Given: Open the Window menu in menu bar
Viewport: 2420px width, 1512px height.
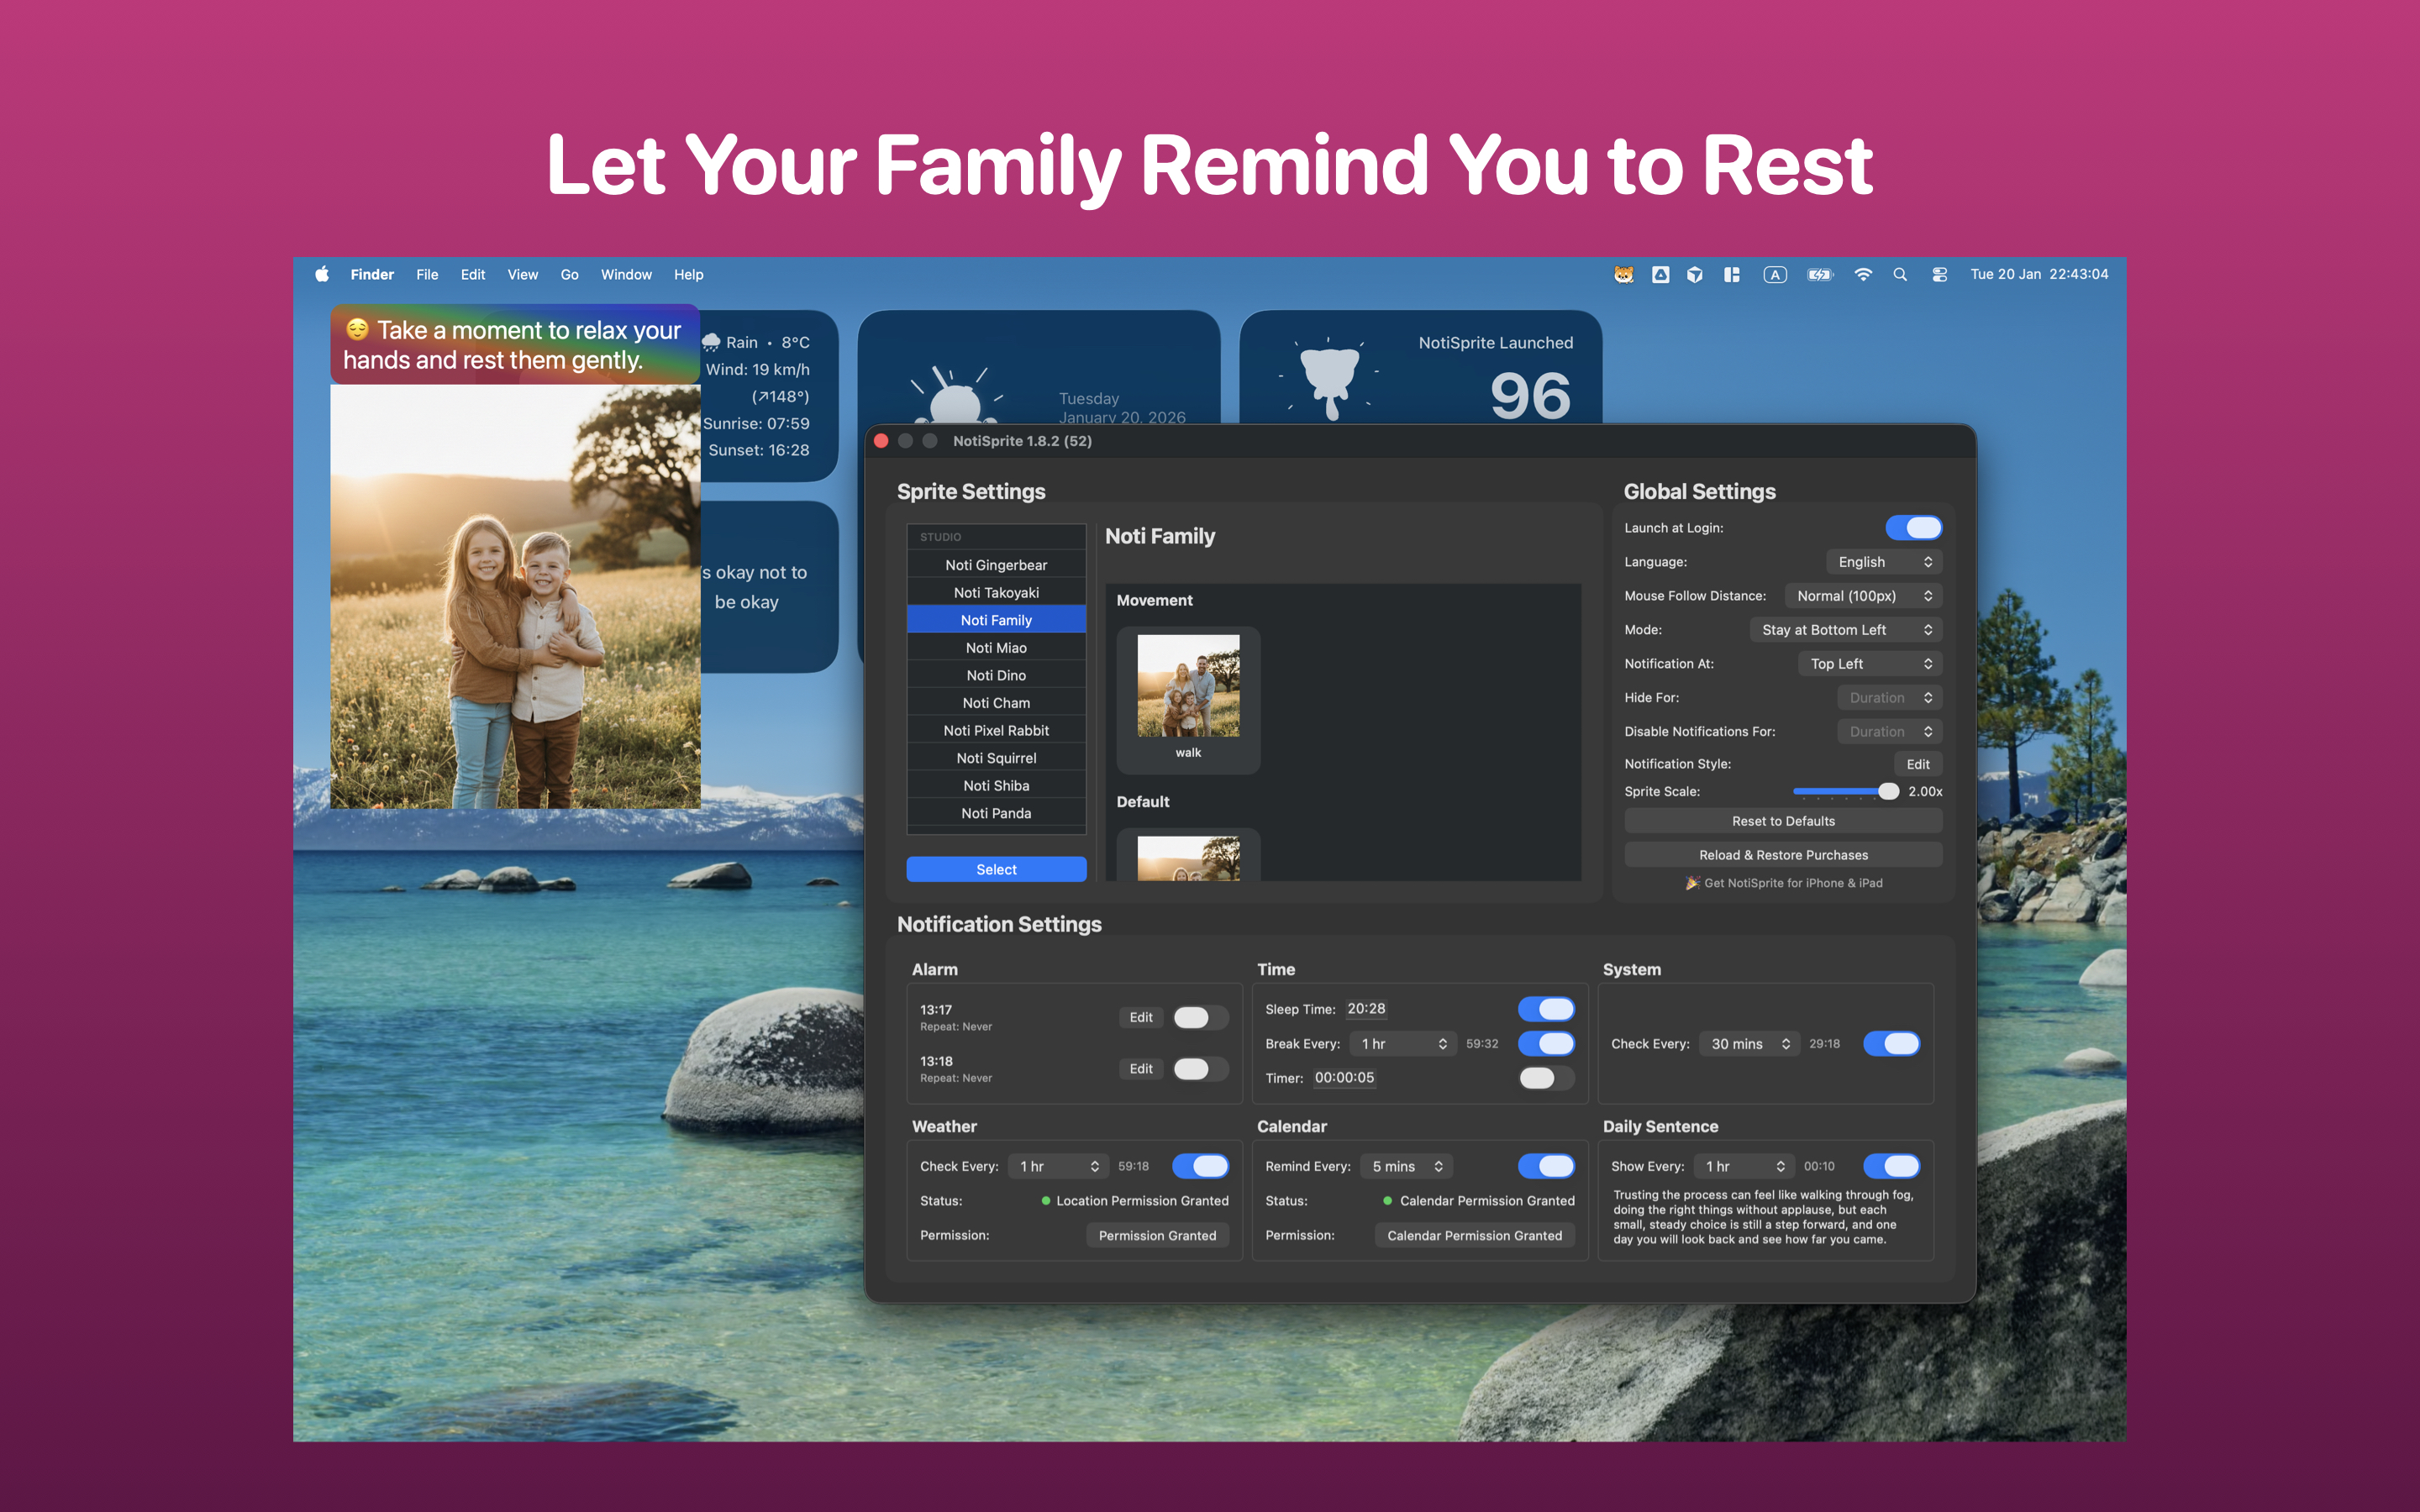Looking at the screenshot, I should pos(626,274).
